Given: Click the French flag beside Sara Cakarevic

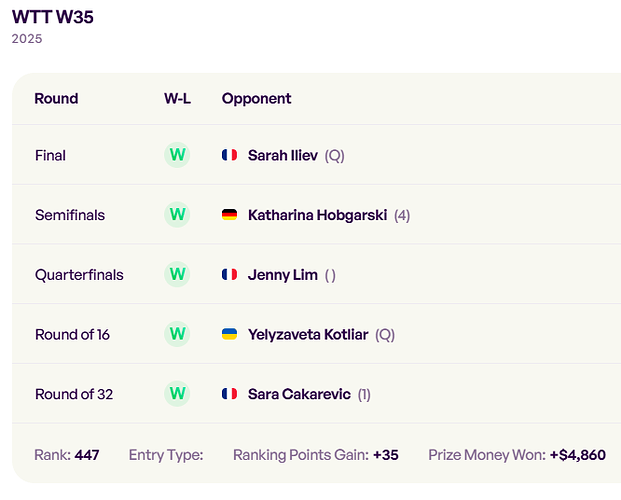Looking at the screenshot, I should (229, 394).
